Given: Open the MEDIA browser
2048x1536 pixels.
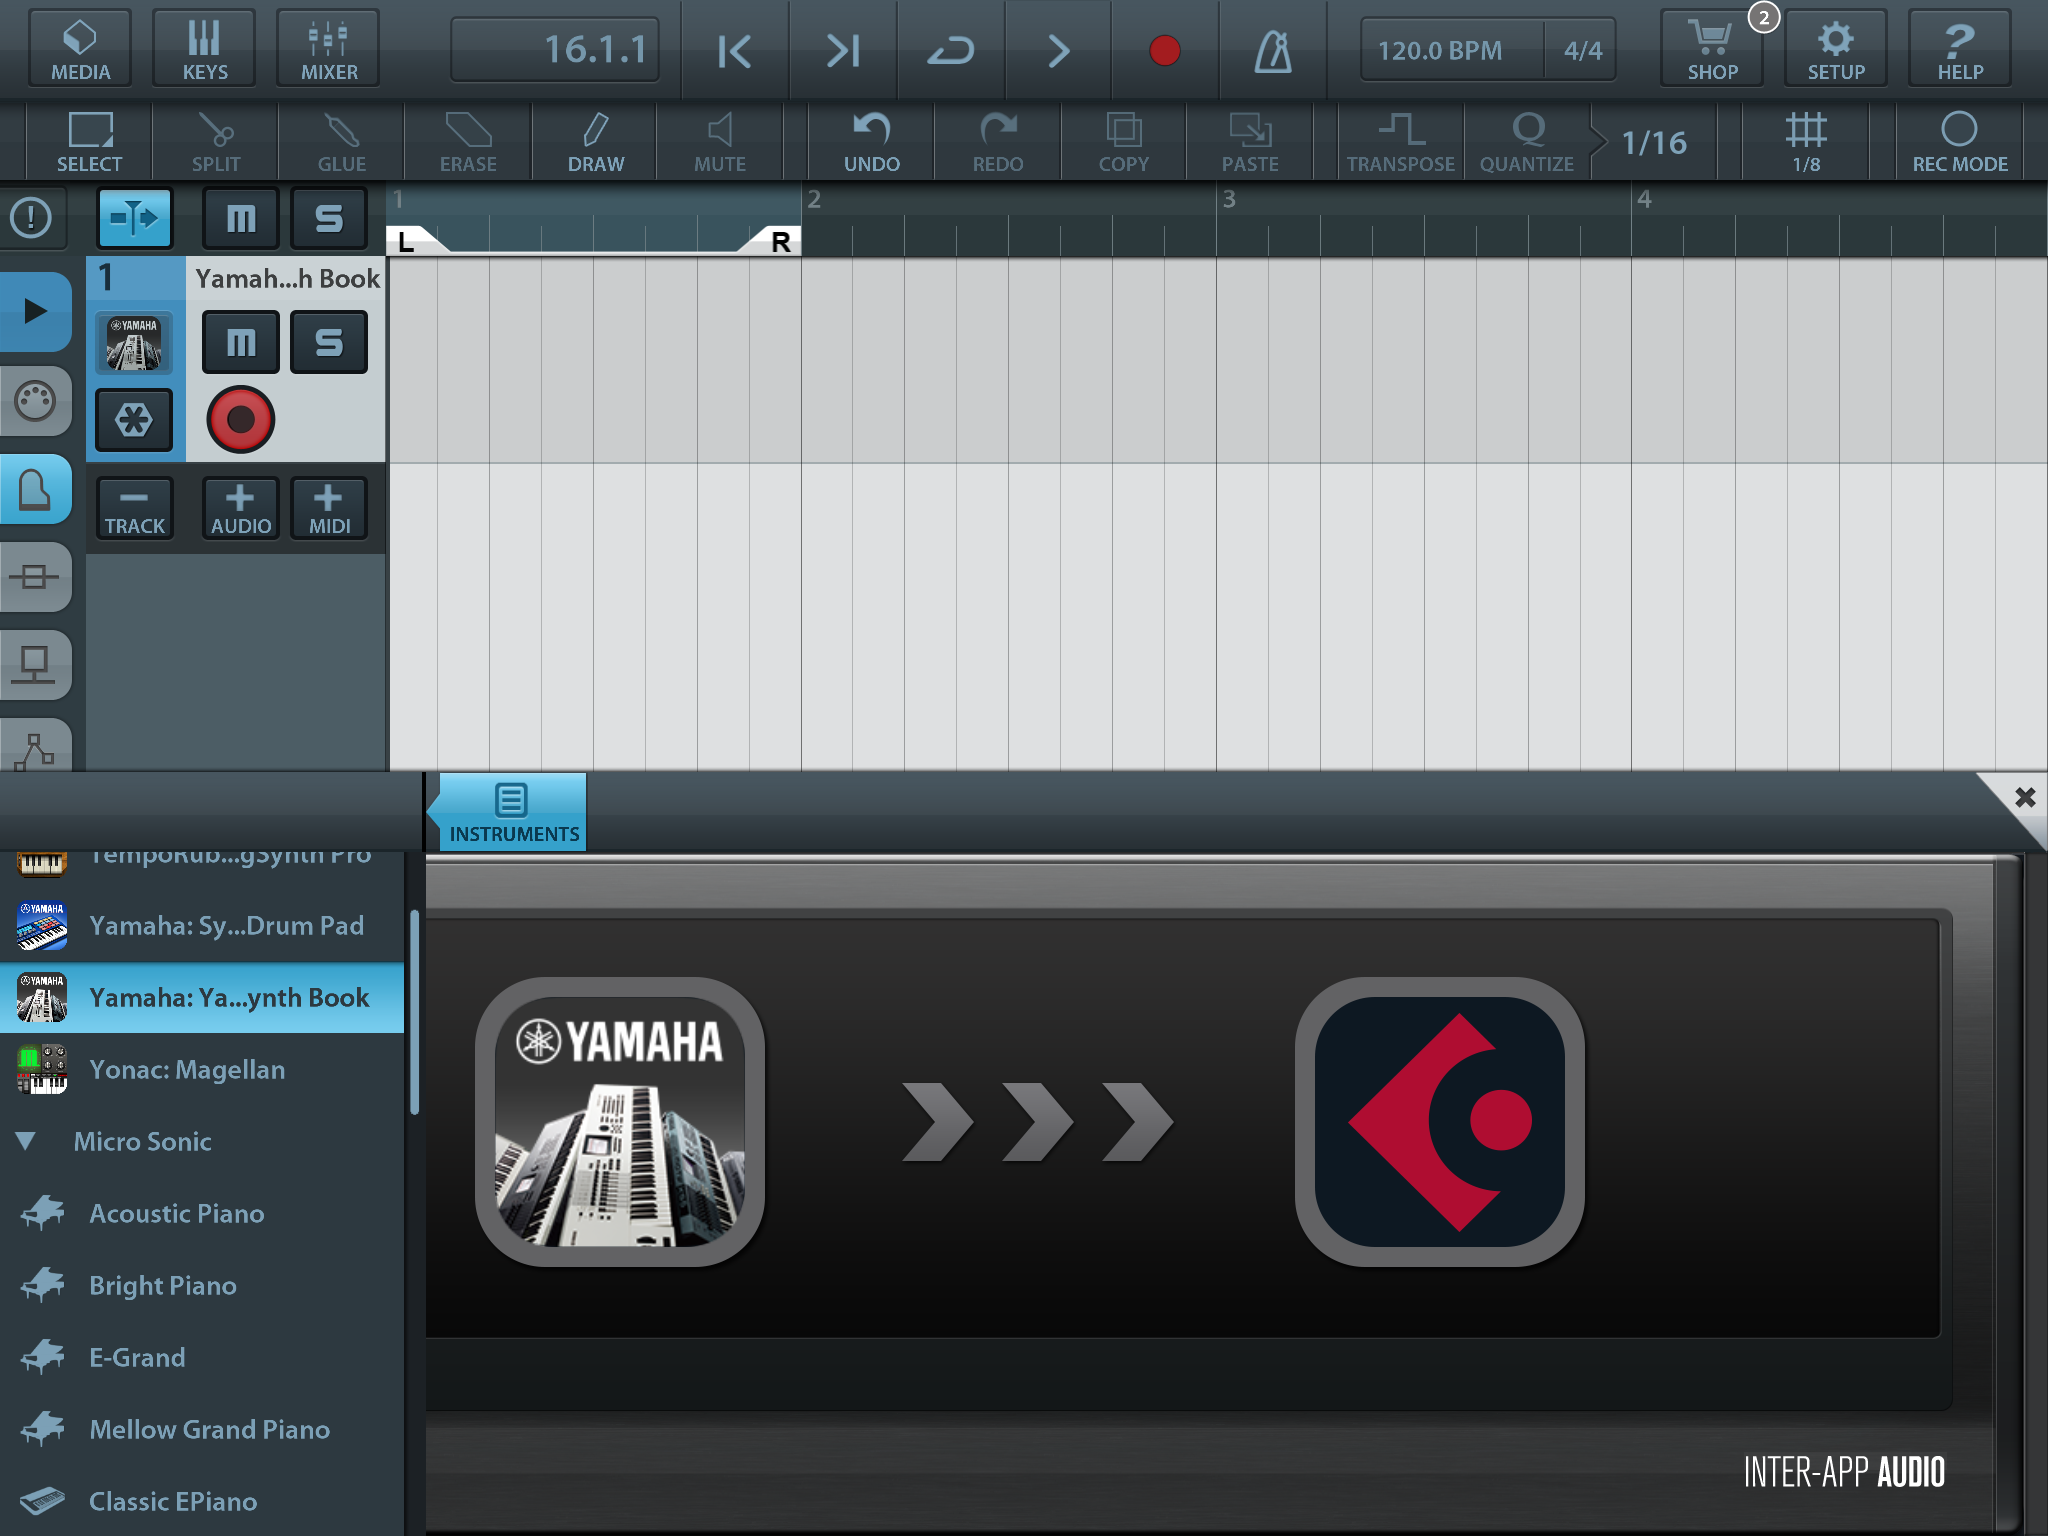Looking at the screenshot, I should point(80,48).
